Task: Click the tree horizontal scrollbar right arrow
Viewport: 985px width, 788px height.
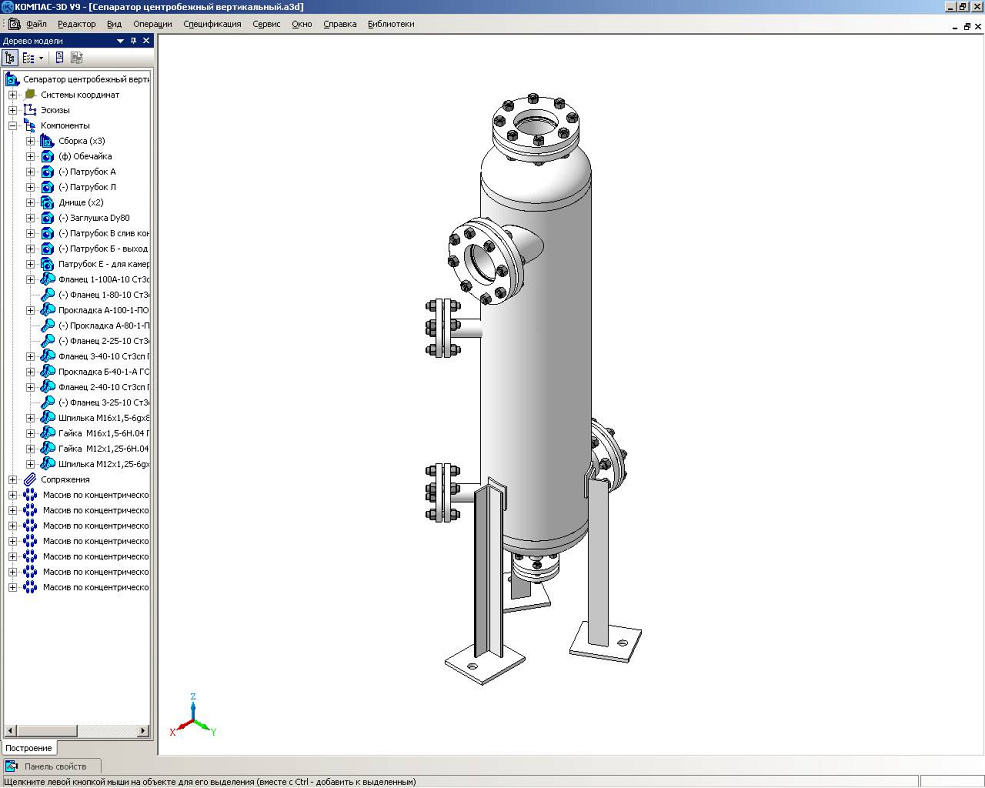Action: (143, 731)
